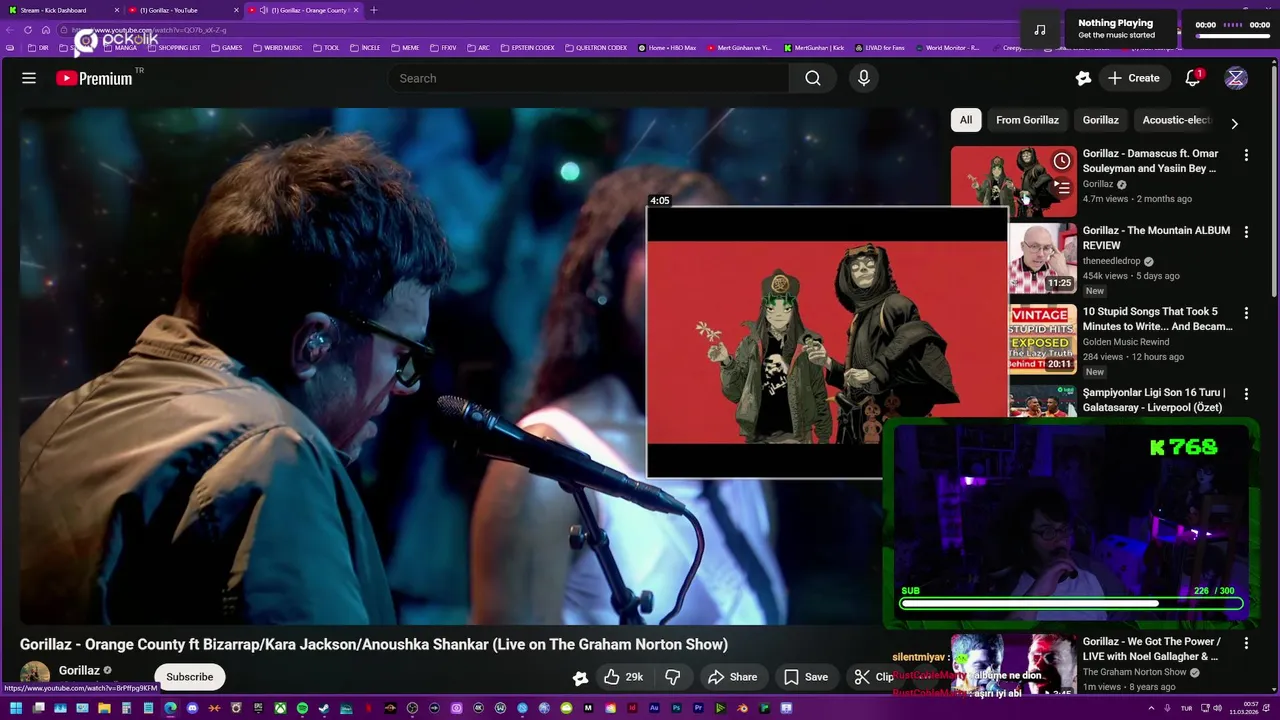Open options for Şampiyonlar Ligi video
1280x720 pixels.
point(1246,394)
